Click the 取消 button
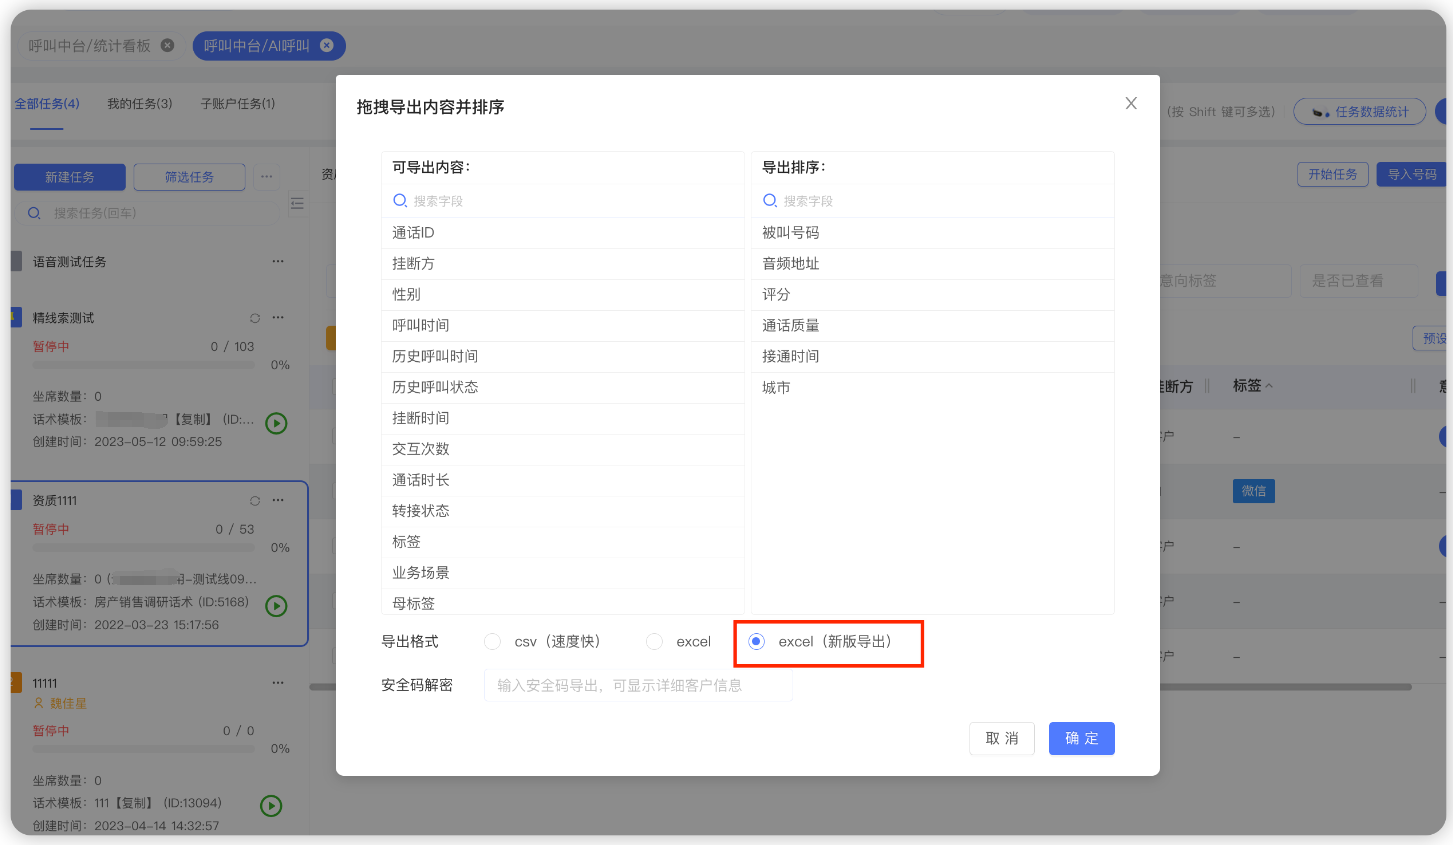Viewport: 1453px width, 845px height. coord(1001,739)
